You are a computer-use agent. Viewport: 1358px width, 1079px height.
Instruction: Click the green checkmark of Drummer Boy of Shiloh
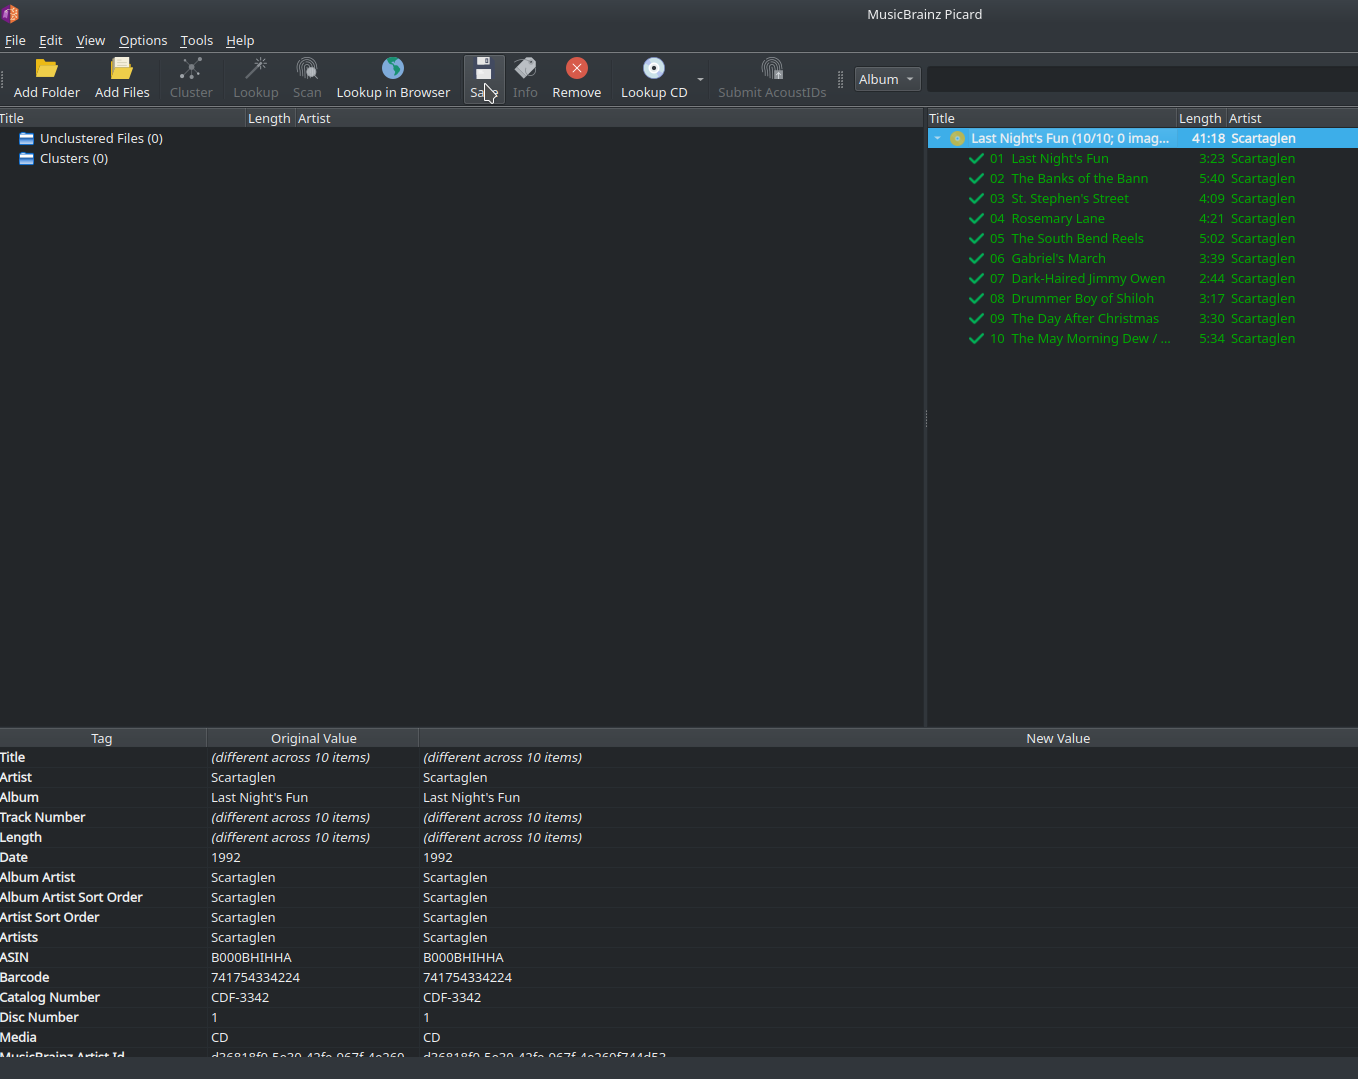pyautogui.click(x=977, y=299)
